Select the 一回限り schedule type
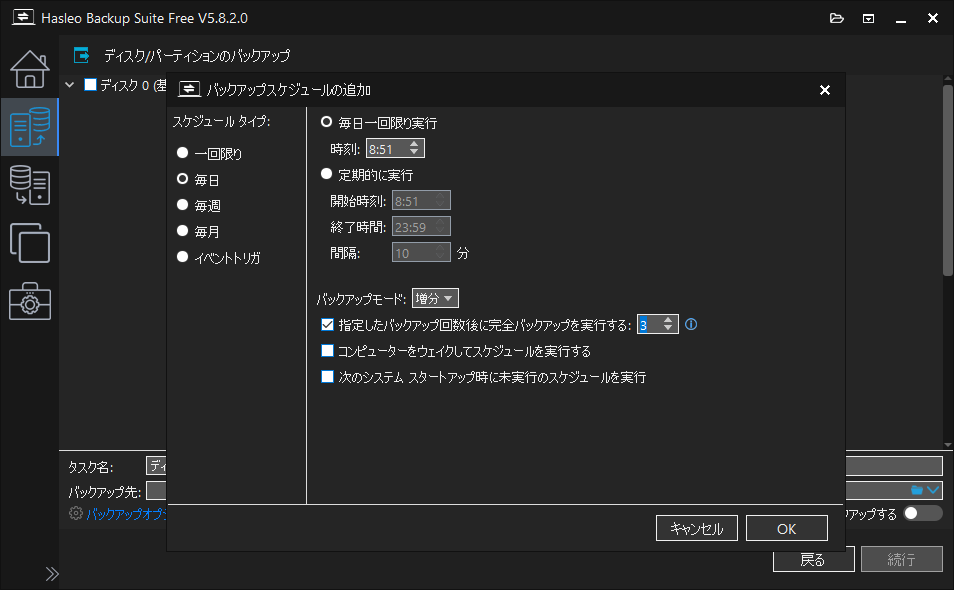Viewport: 954px width, 590px height. click(209, 153)
